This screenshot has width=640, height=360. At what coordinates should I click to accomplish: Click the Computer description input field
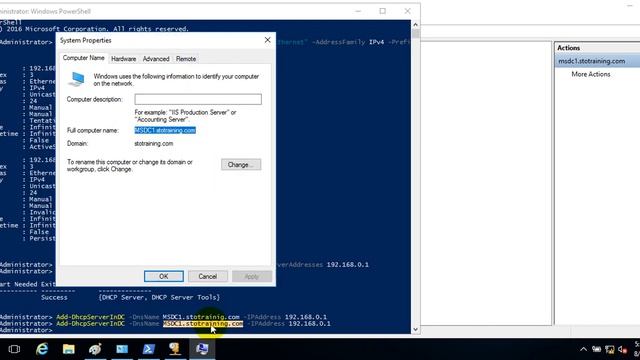click(198, 99)
